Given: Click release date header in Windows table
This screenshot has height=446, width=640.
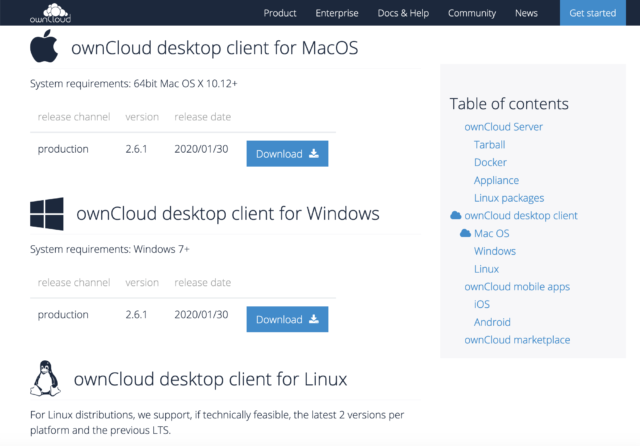Looking at the screenshot, I should pyautogui.click(x=202, y=282).
